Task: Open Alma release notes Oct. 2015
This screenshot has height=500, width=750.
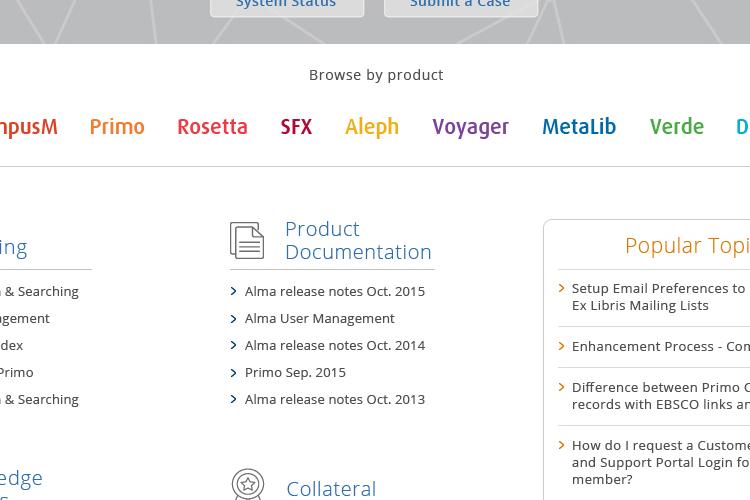Action: click(x=335, y=291)
